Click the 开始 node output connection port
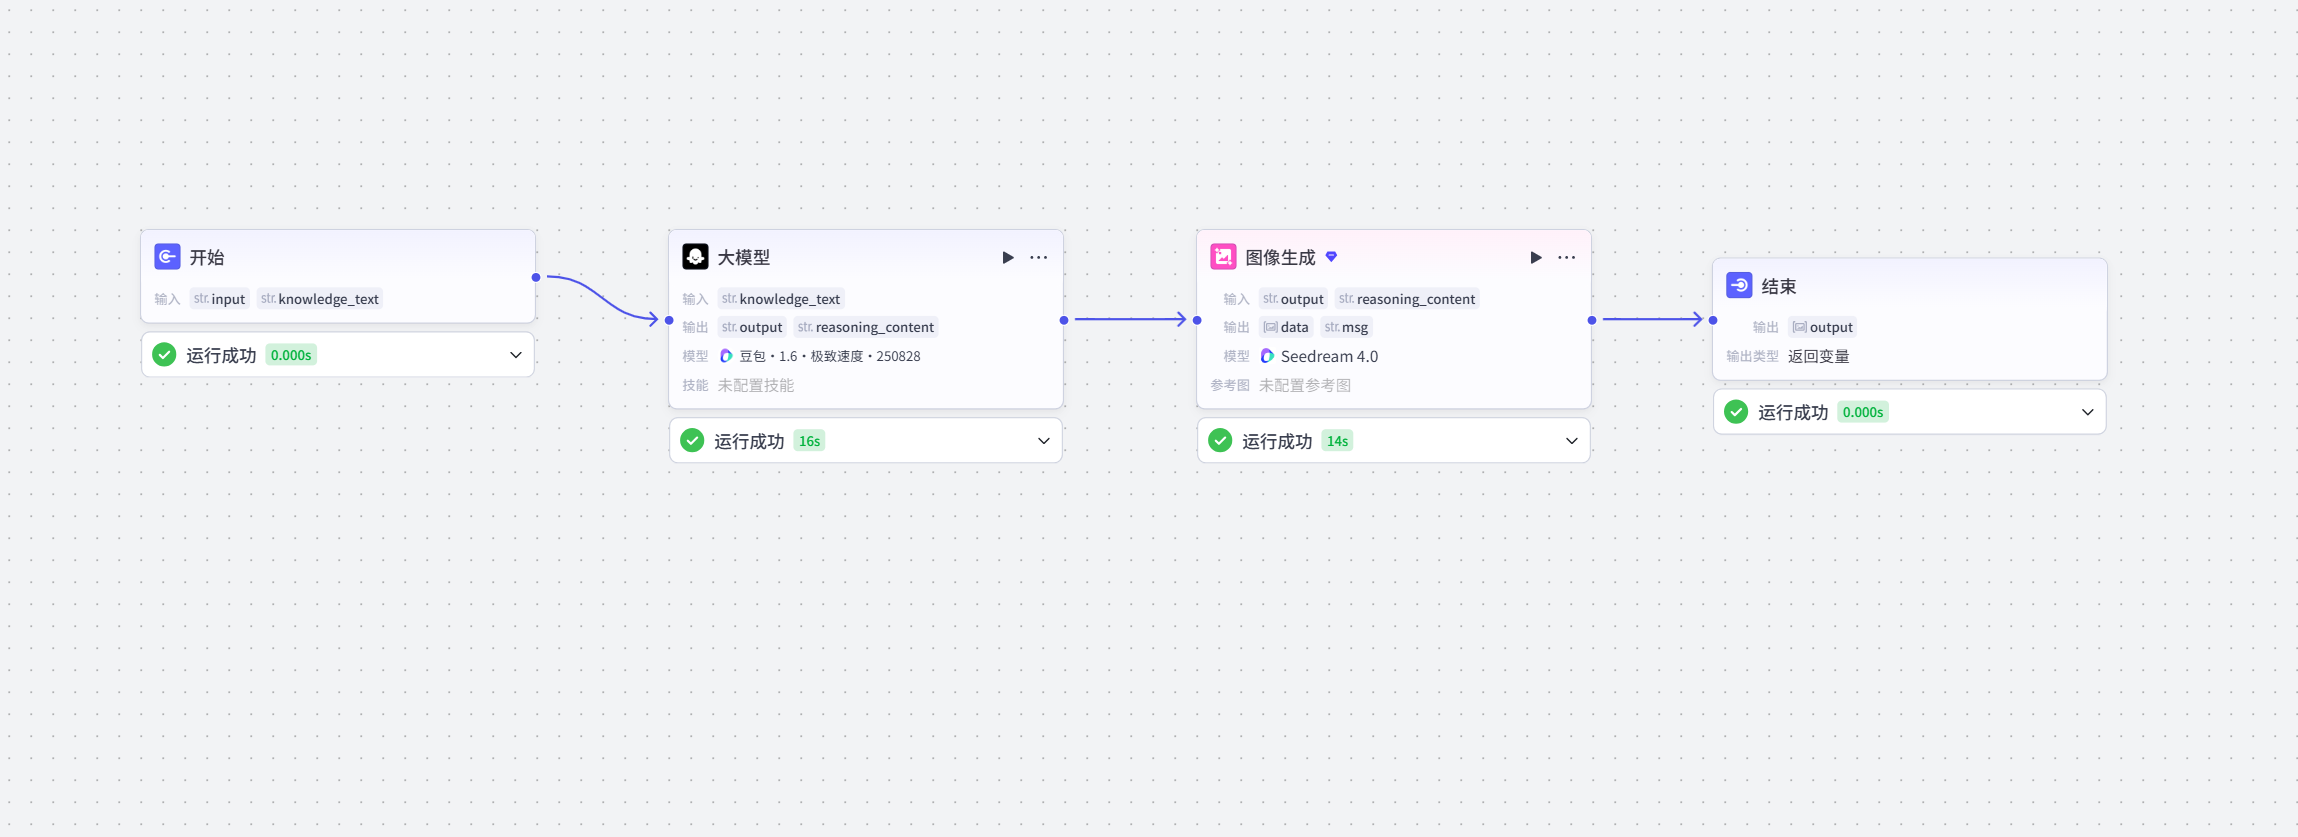The height and width of the screenshot is (837, 2298). [x=536, y=277]
